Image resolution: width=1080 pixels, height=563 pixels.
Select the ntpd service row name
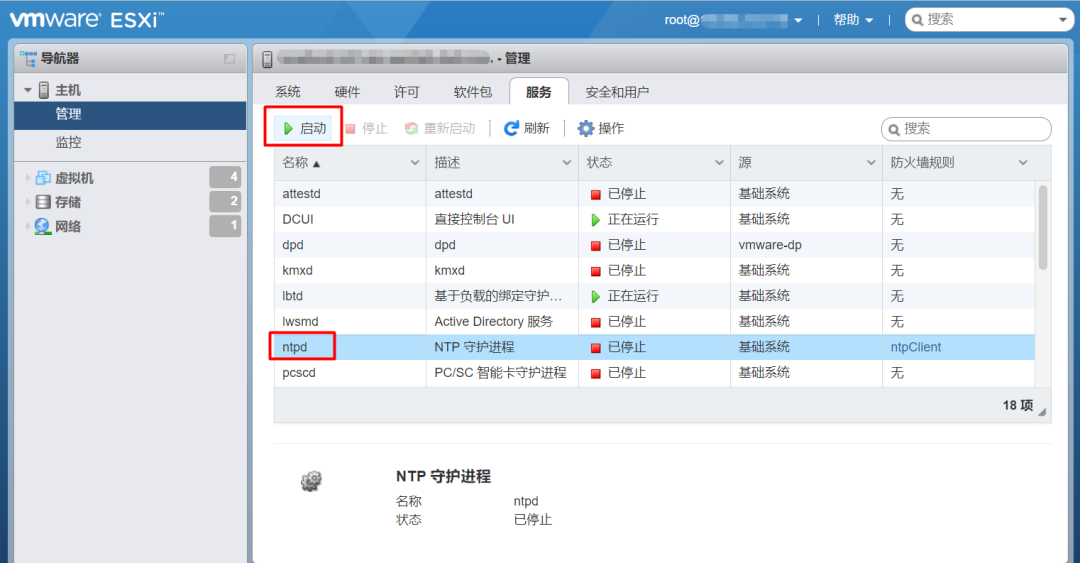click(295, 347)
